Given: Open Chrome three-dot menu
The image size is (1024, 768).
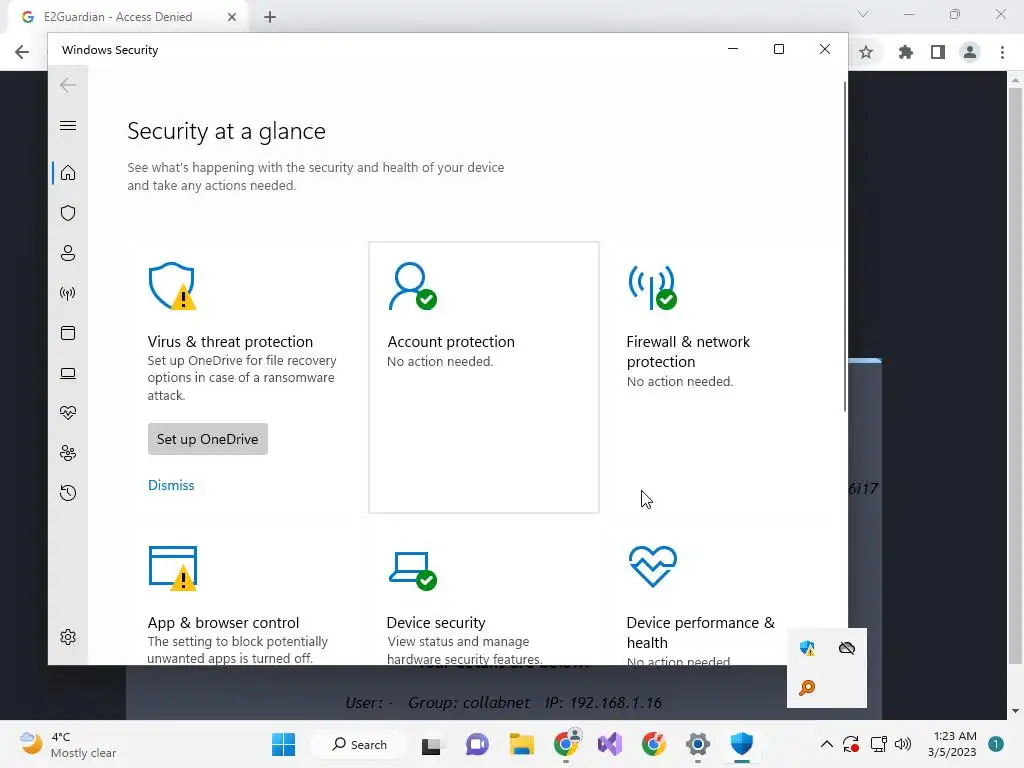Looking at the screenshot, I should pyautogui.click(x=1002, y=52).
